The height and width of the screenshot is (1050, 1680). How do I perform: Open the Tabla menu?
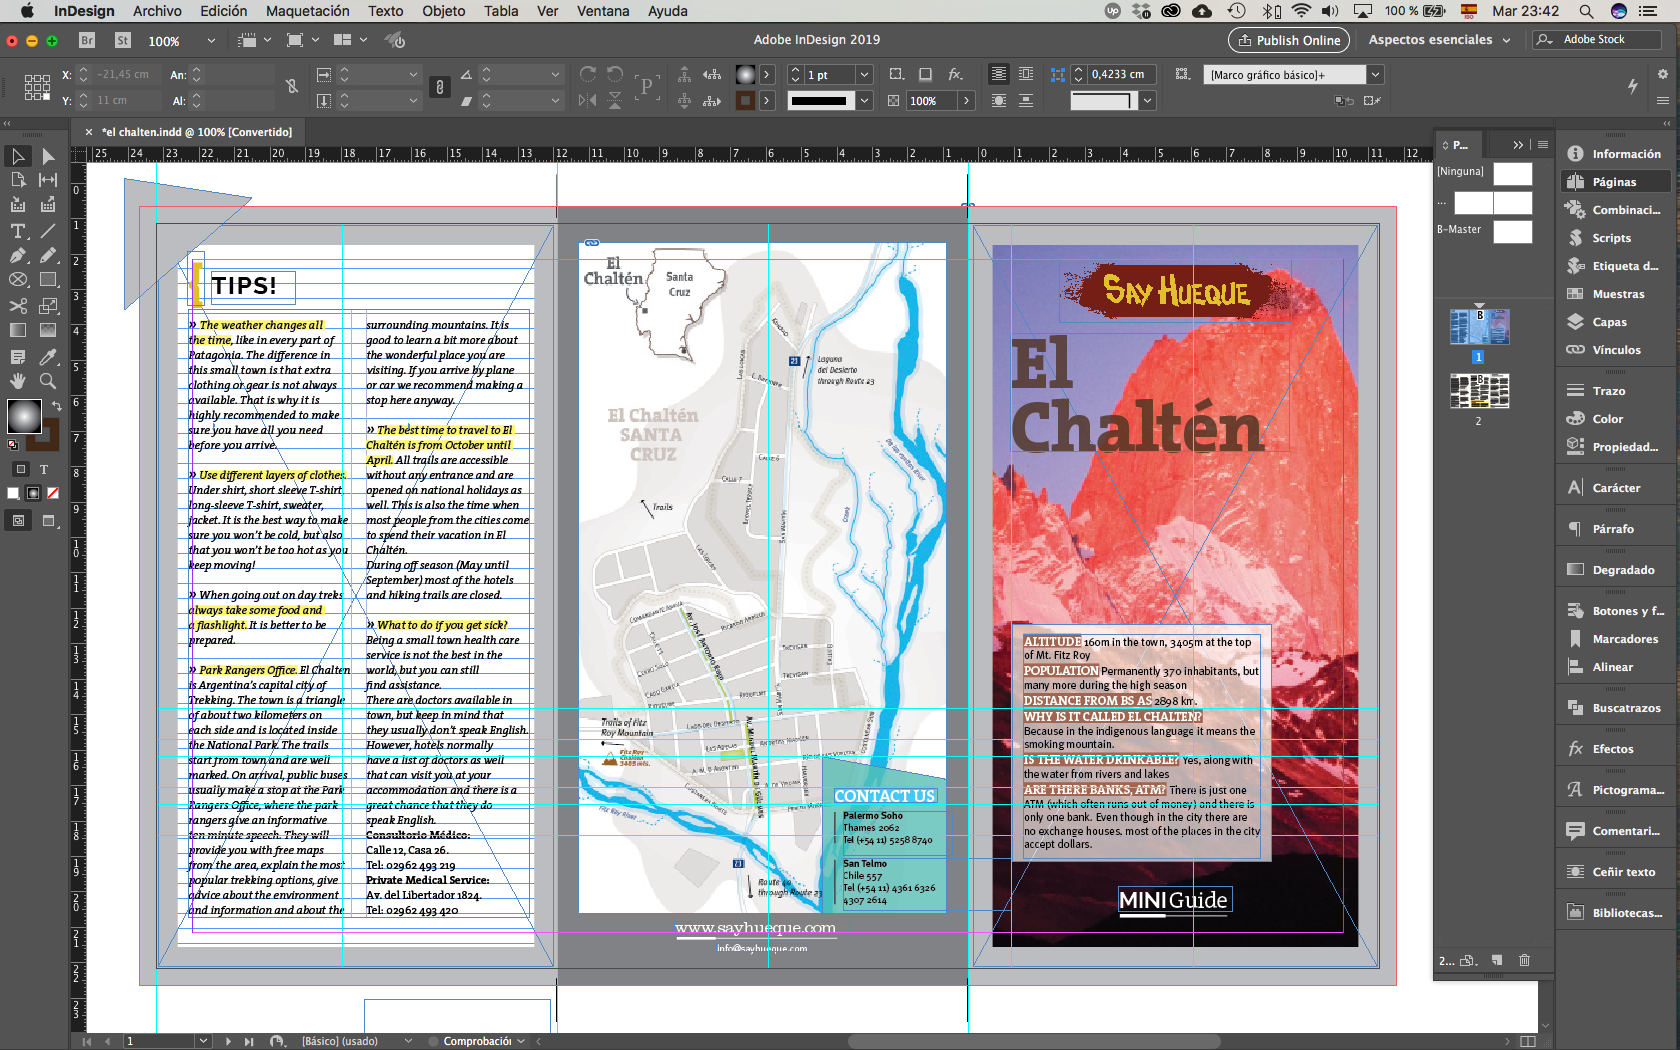click(x=501, y=11)
